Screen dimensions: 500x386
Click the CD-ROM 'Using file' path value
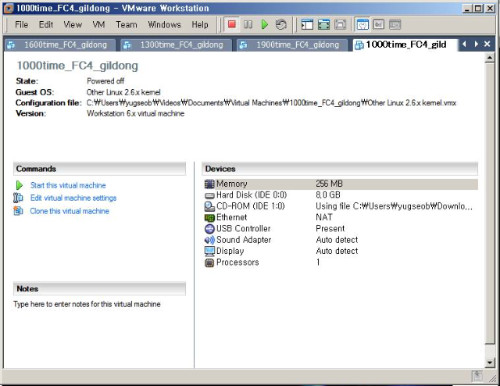pyautogui.click(x=394, y=206)
